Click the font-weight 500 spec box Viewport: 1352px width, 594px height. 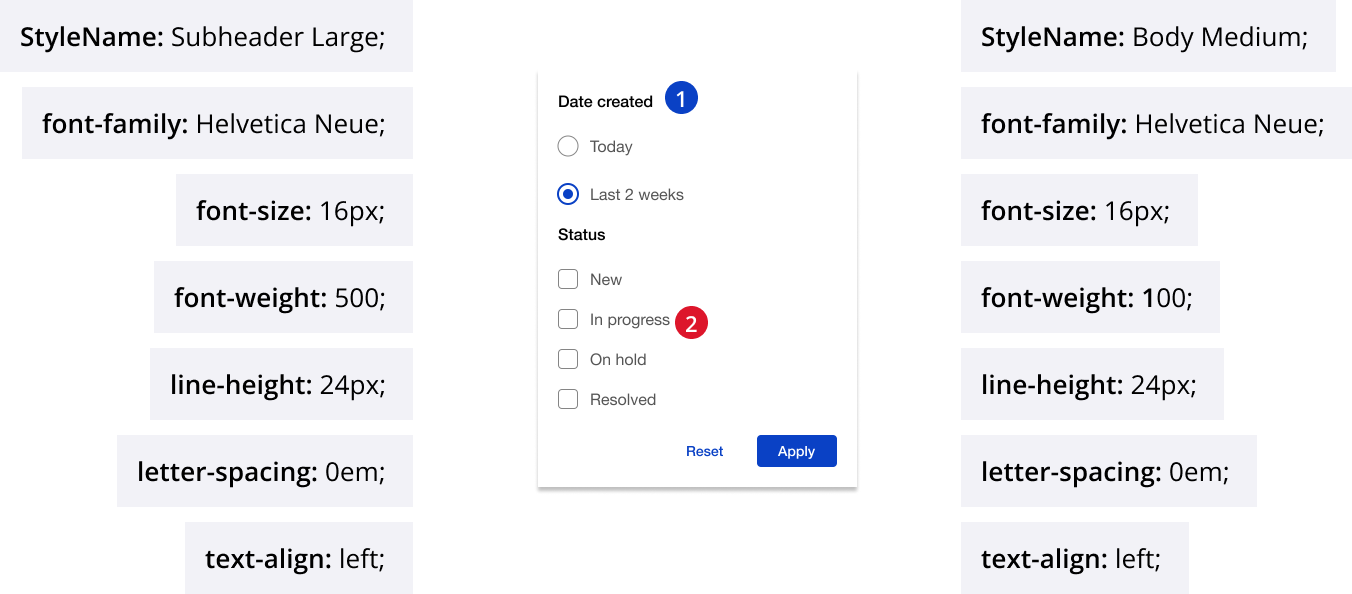[282, 297]
